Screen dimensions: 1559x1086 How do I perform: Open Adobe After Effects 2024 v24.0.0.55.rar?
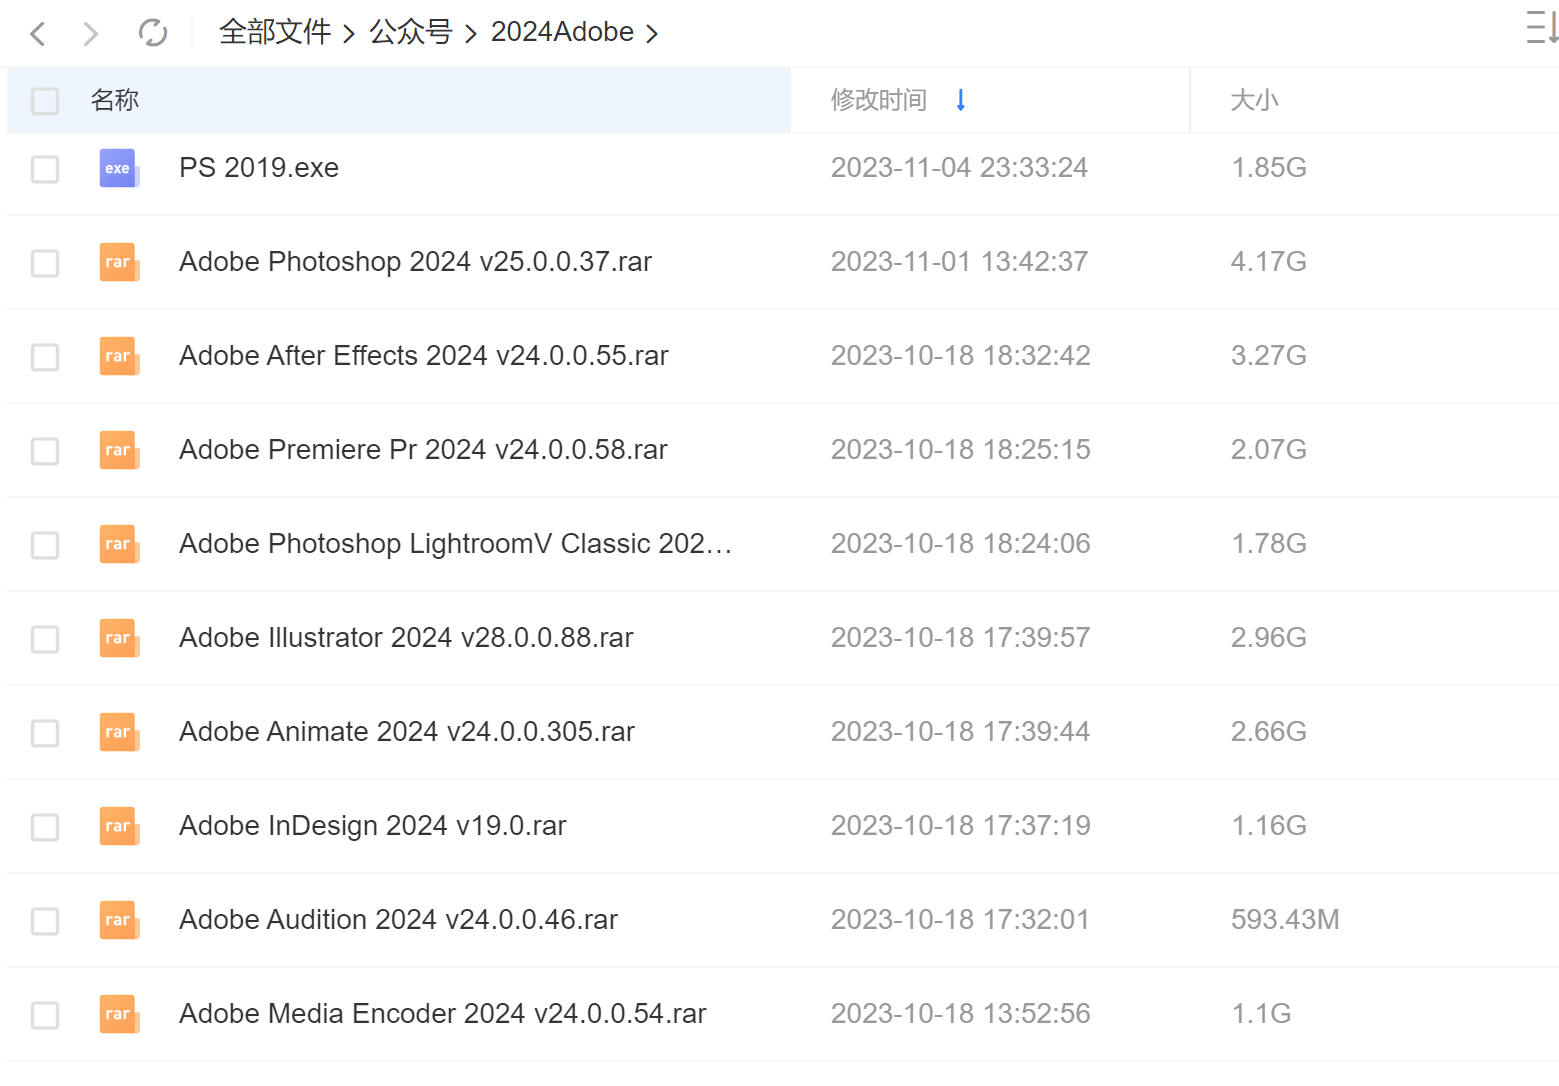[424, 356]
